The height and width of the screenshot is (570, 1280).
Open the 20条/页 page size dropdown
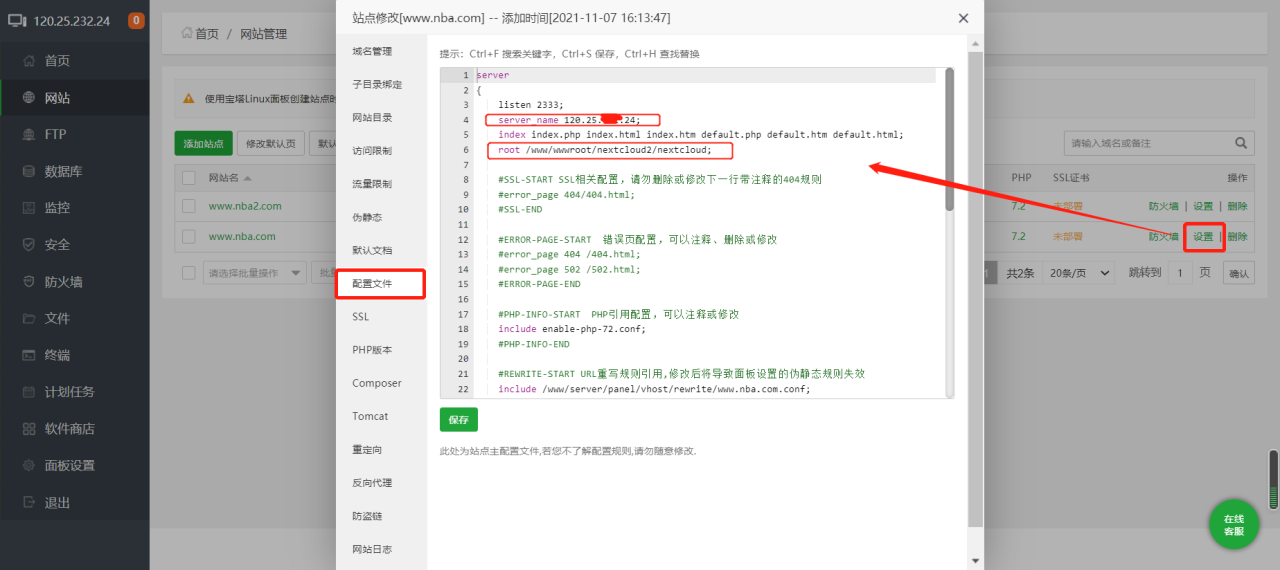(x=1079, y=272)
